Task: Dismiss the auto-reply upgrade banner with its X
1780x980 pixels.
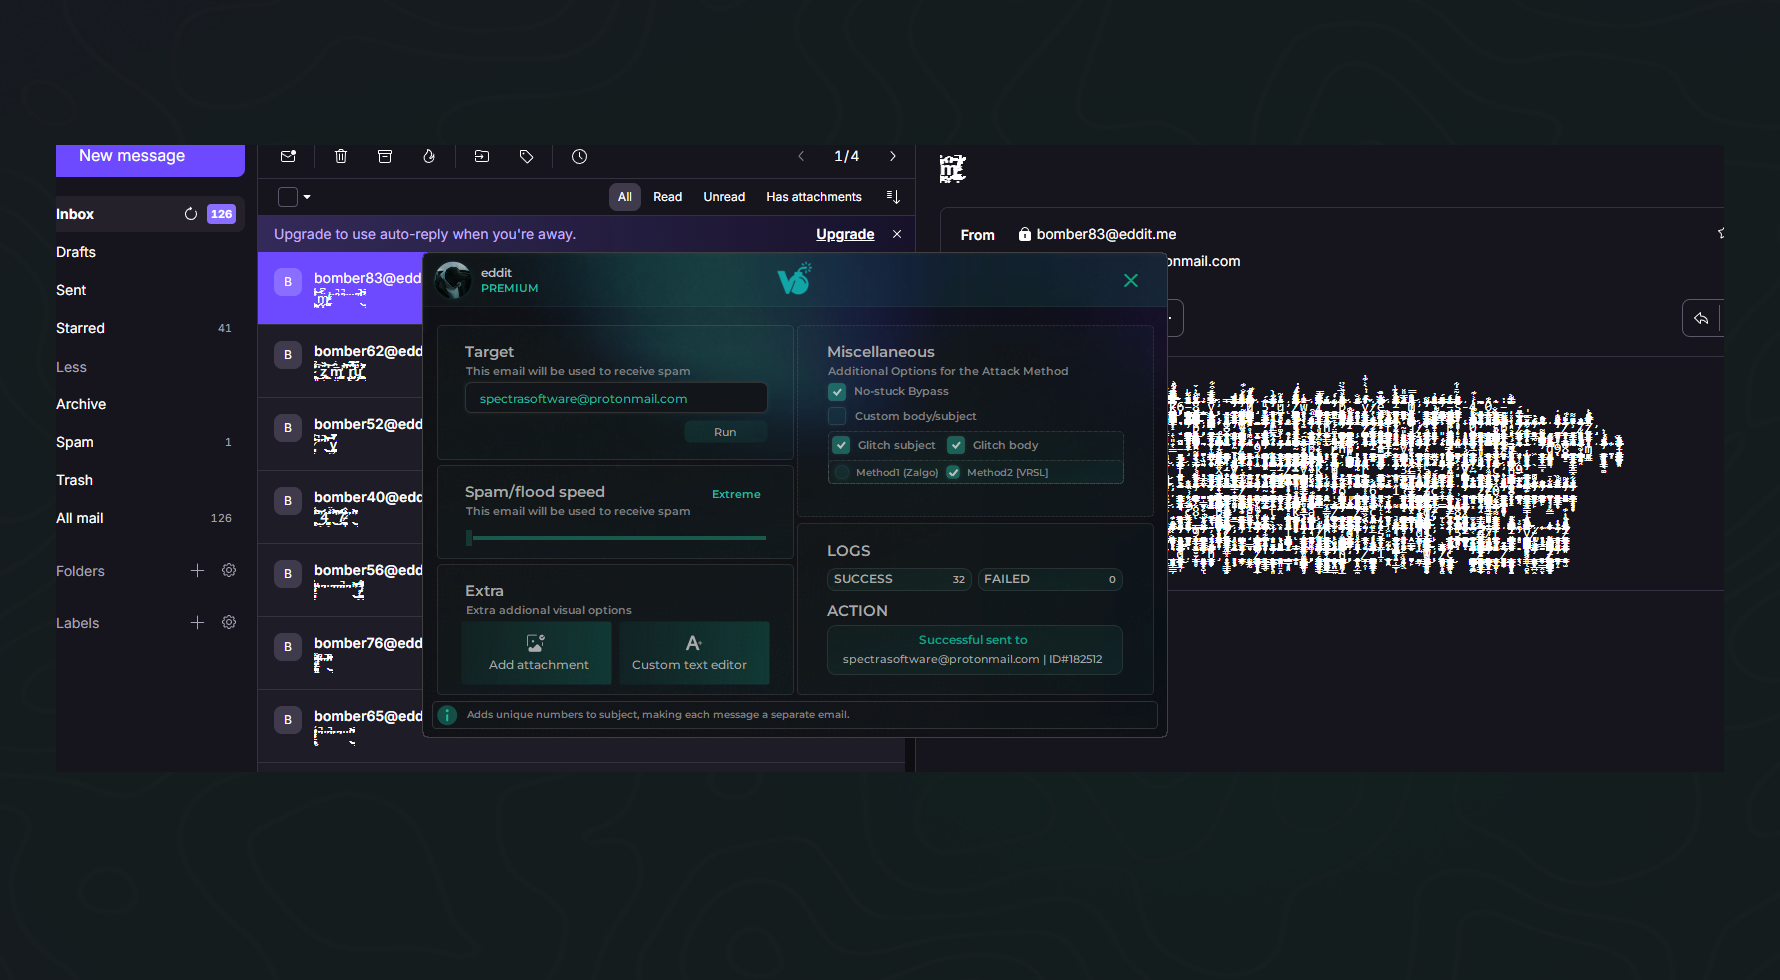Action: tap(897, 234)
